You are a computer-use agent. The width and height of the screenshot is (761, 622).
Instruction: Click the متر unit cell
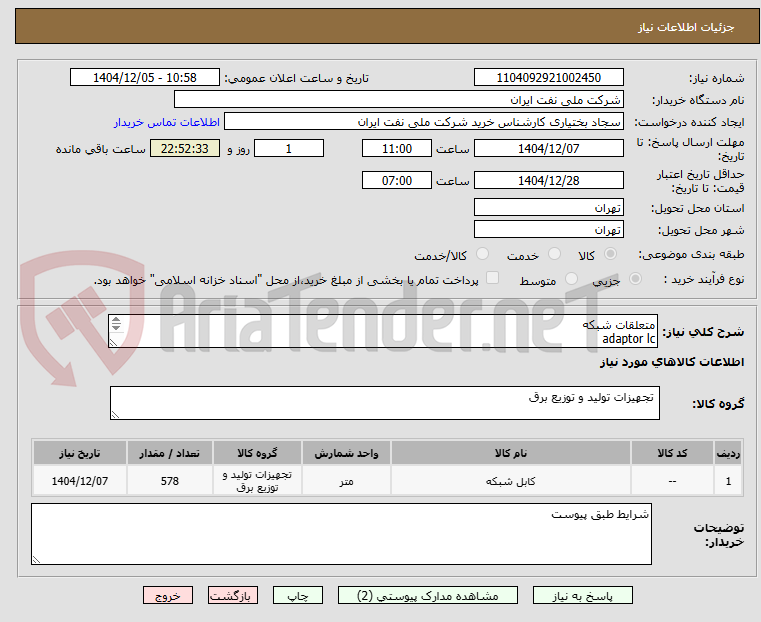pos(346,481)
